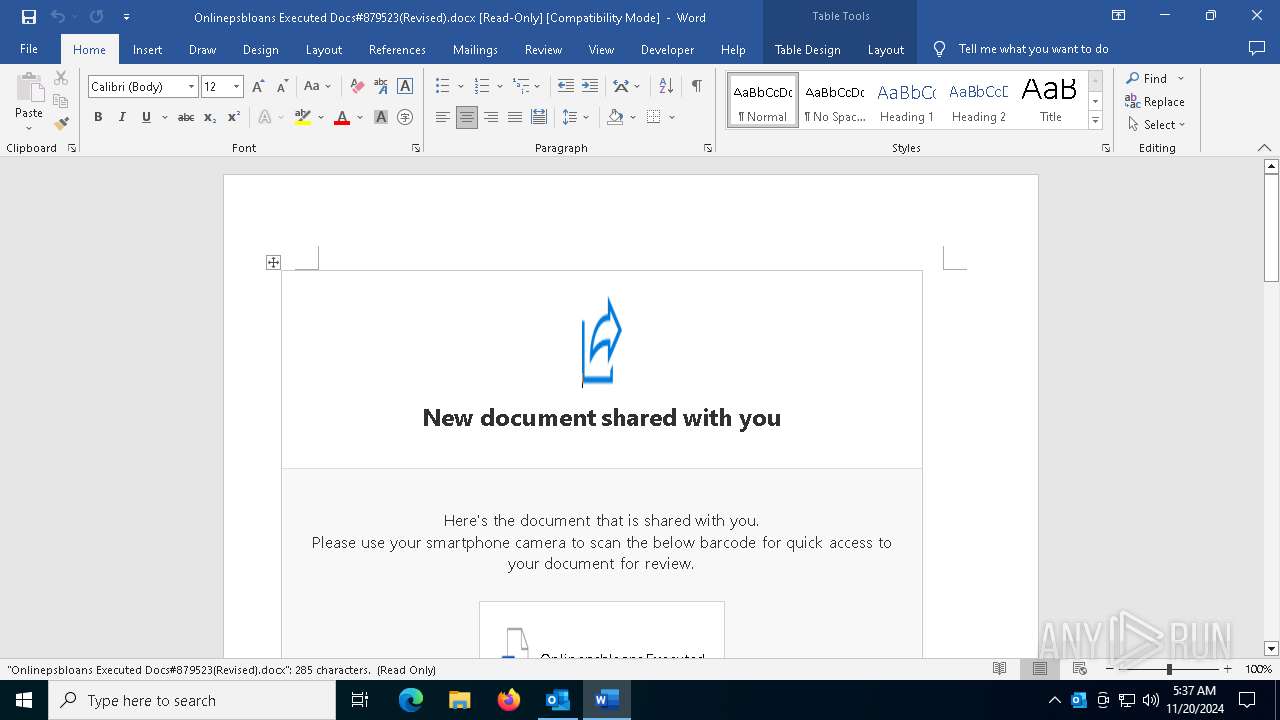1280x720 pixels.
Task: Click the Character Shading icon
Action: tap(381, 117)
